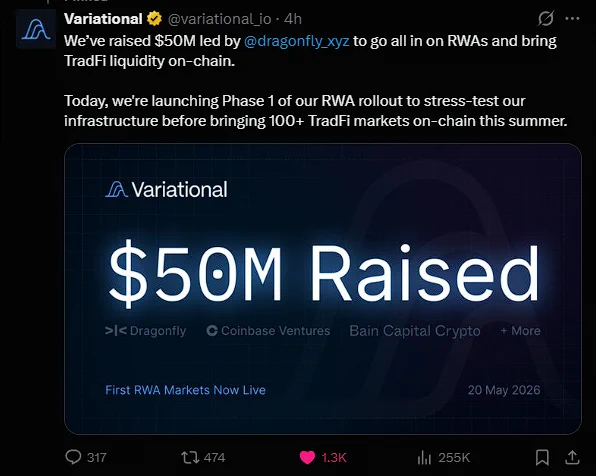The image size is (596, 476).
Task: Click the @variational_io handle
Action: coord(220,19)
